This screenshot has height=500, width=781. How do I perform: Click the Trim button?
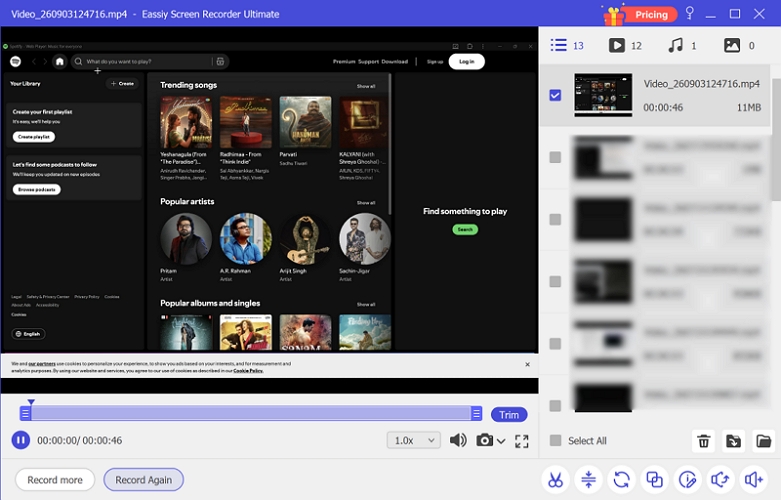[509, 415]
